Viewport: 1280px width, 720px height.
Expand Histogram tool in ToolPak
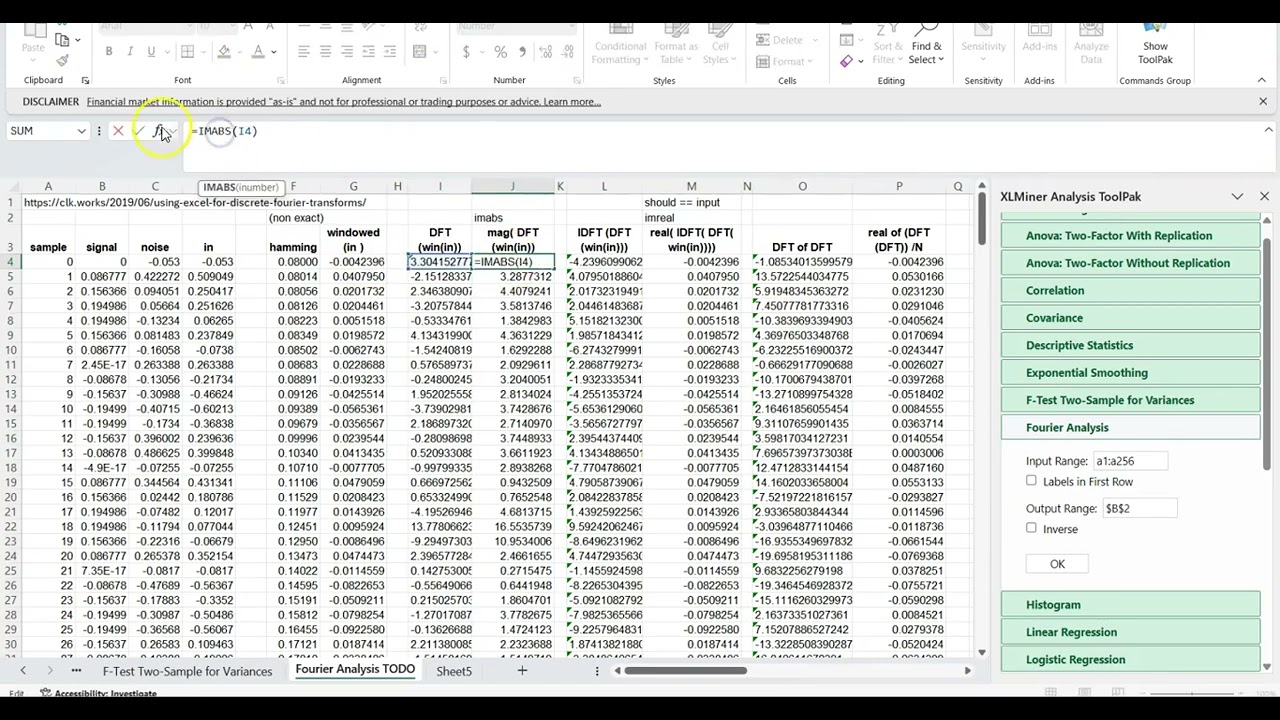1130,604
